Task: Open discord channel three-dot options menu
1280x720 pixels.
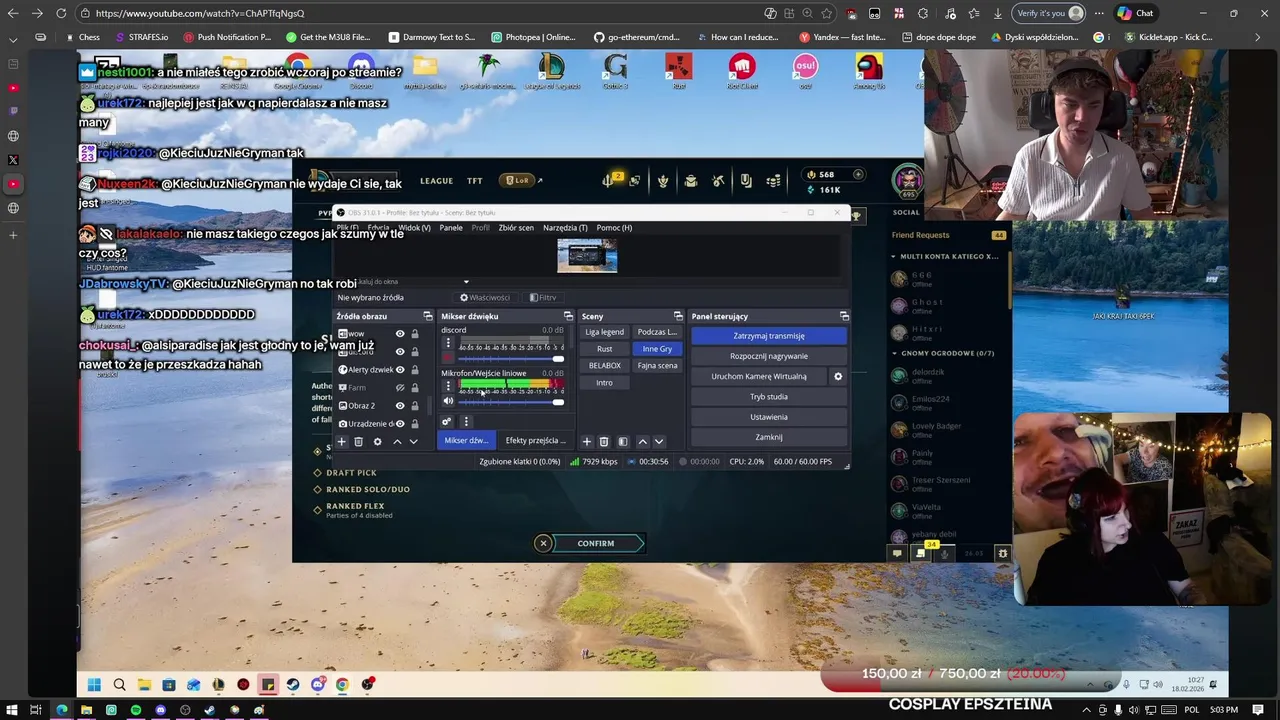Action: pos(448,343)
